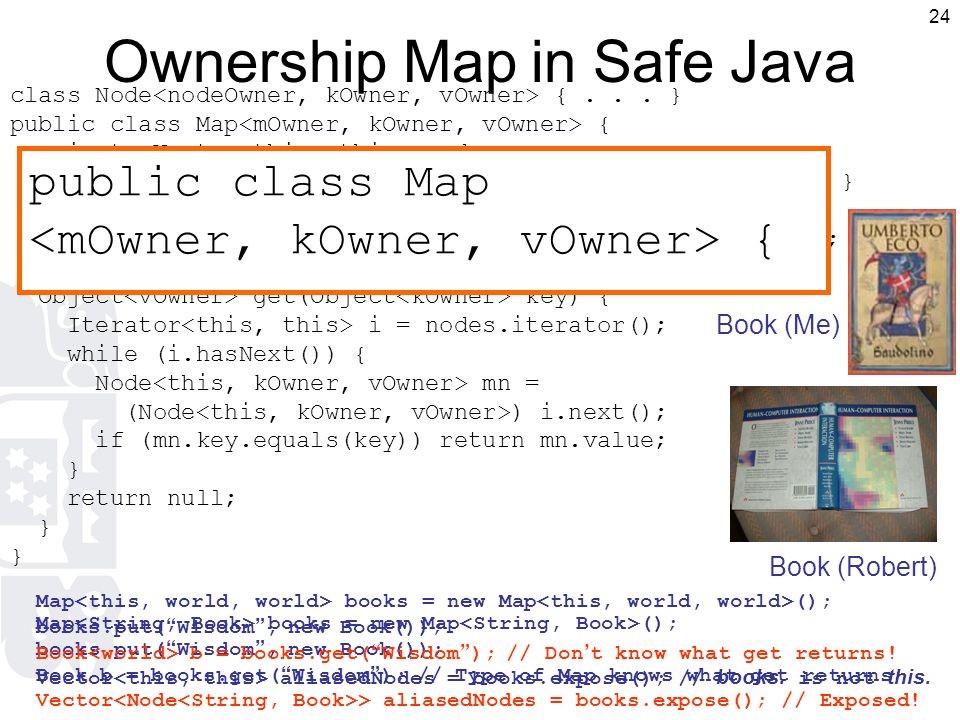Click the small "public class Map<mOwner, kOwner, vOwner> {" line above callout

click(x=309, y=125)
